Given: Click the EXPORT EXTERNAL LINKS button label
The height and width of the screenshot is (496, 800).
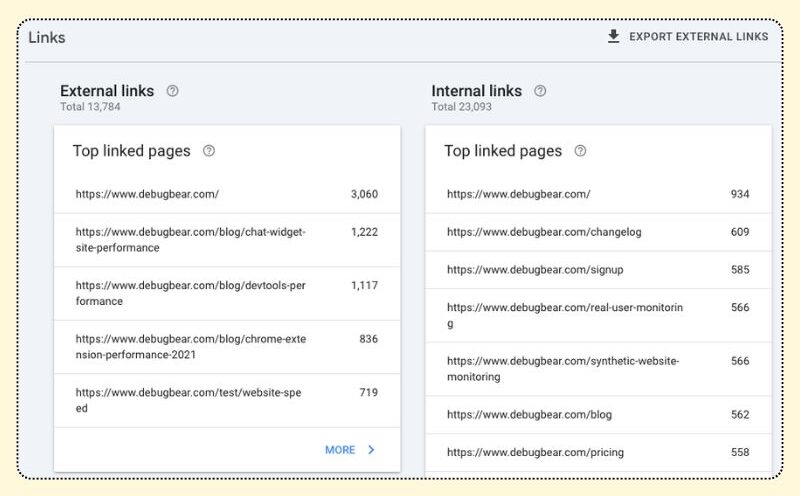Looking at the screenshot, I should (x=698, y=37).
